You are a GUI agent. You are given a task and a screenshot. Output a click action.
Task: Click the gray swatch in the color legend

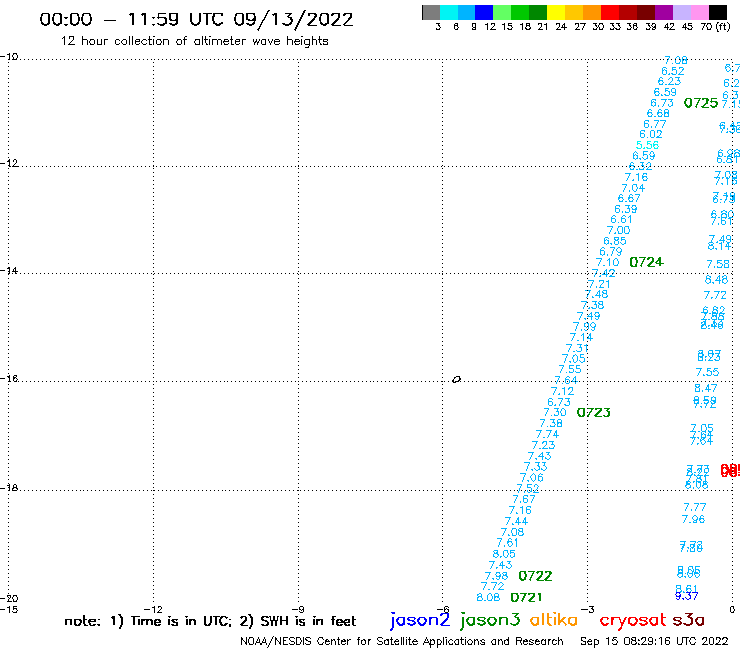(431, 12)
